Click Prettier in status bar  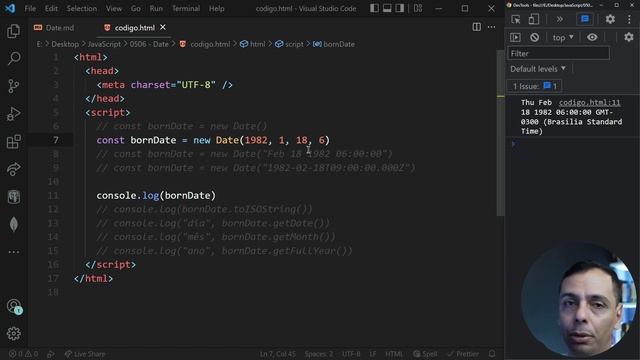coord(463,354)
